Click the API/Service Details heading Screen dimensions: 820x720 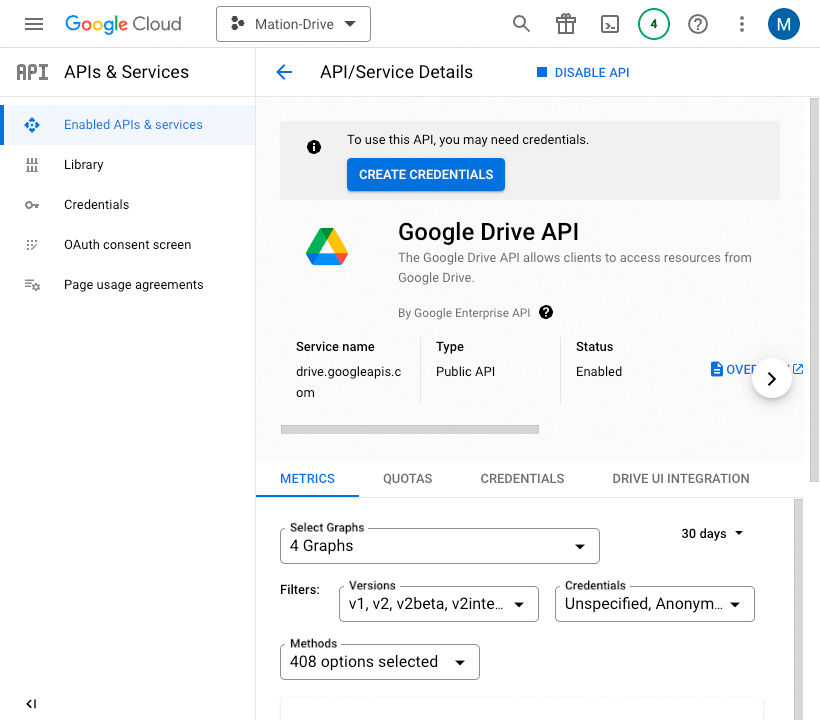tap(396, 72)
